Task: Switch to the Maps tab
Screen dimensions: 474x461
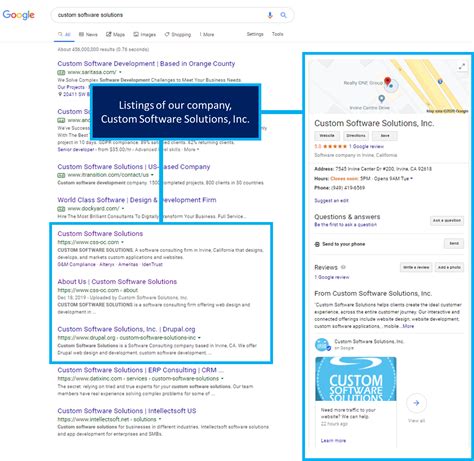Action: point(115,34)
